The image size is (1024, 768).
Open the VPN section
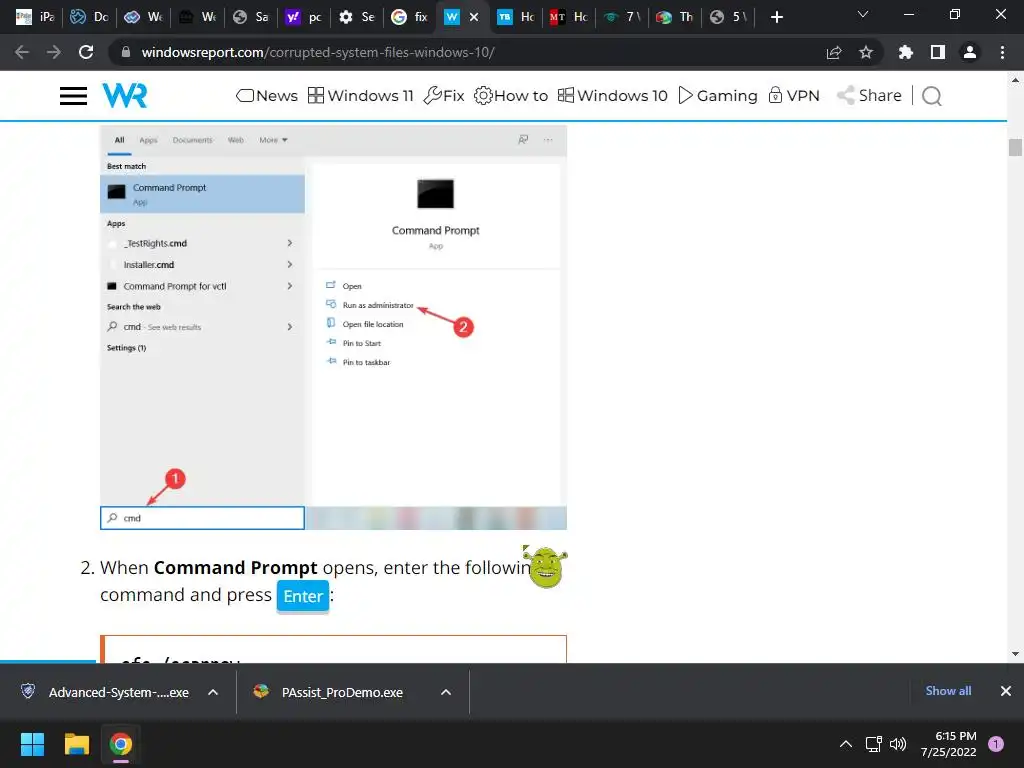click(x=793, y=95)
